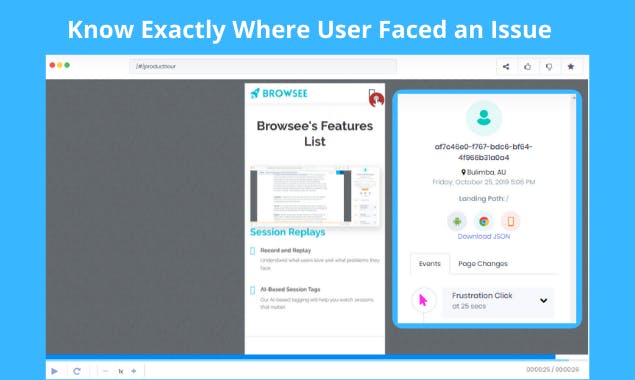The width and height of the screenshot is (635, 380).
Task: Decrease playback speed with minus button
Action: point(105,371)
